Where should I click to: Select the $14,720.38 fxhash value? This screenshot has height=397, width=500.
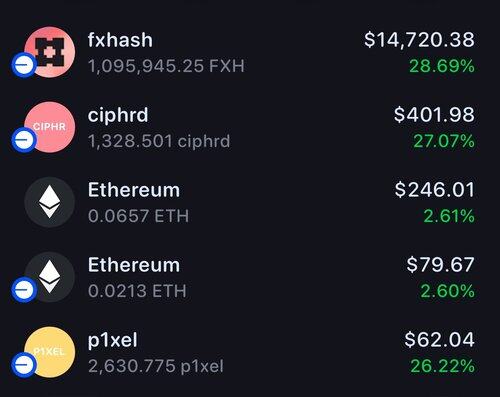(x=419, y=40)
